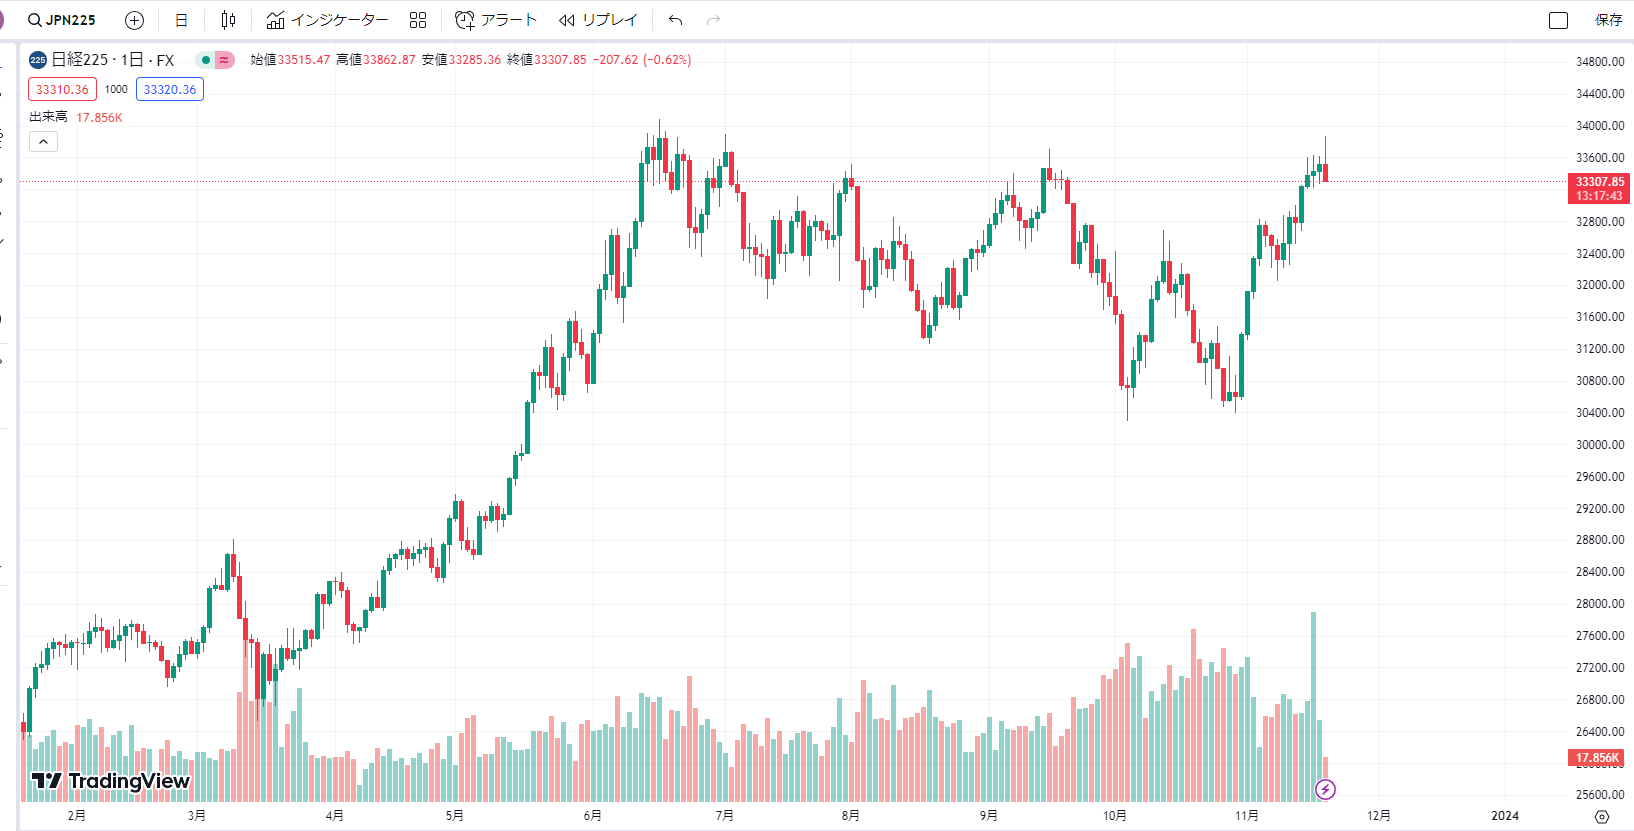Create an alert with アラート button
This screenshot has width=1634, height=831.
coord(496,20)
